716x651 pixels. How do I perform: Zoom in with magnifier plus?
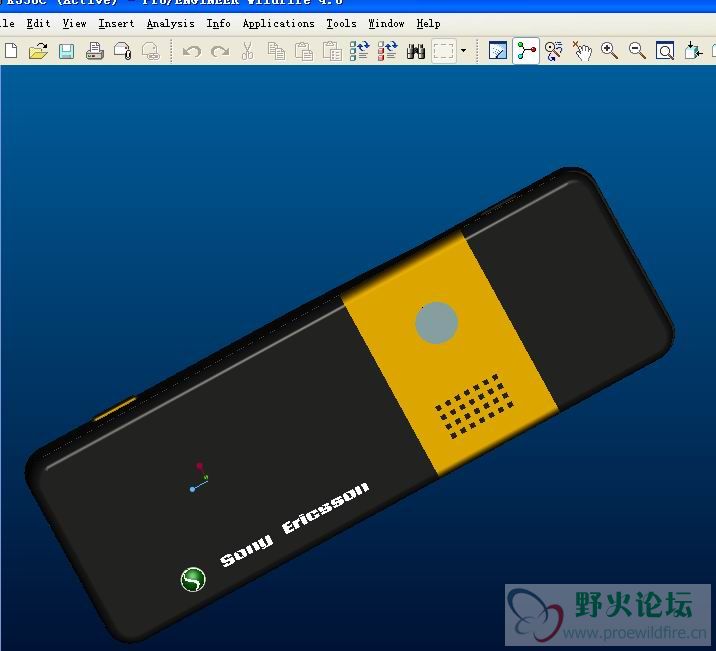pyautogui.click(x=610, y=51)
